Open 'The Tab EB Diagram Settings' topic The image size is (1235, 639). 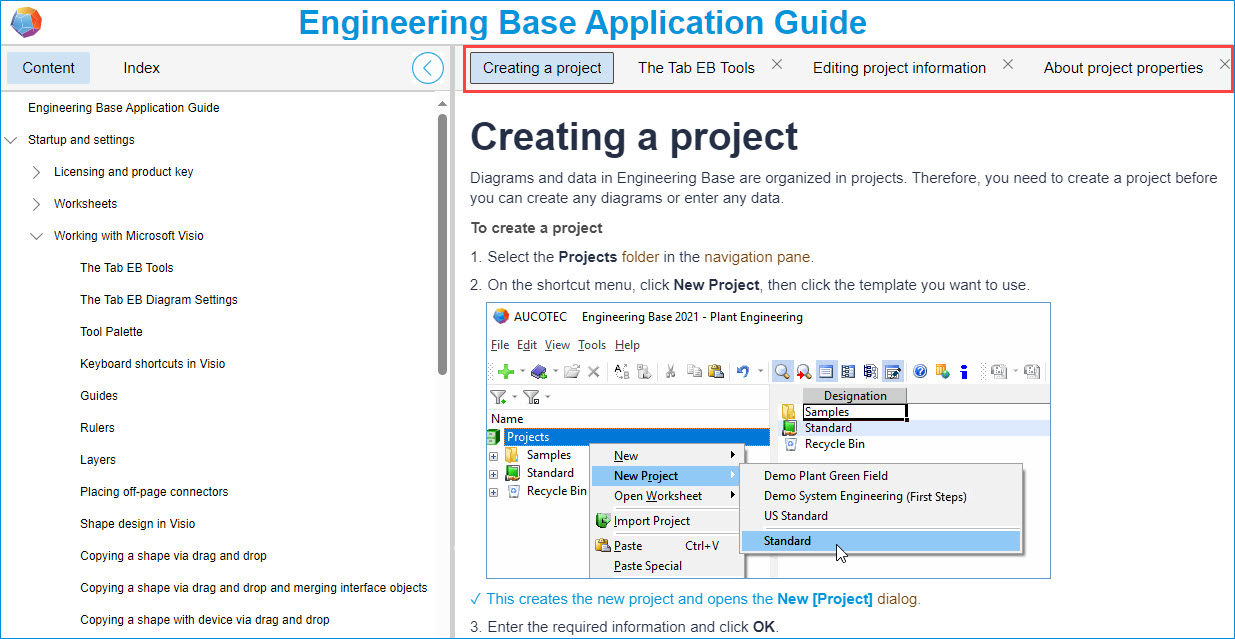click(158, 300)
